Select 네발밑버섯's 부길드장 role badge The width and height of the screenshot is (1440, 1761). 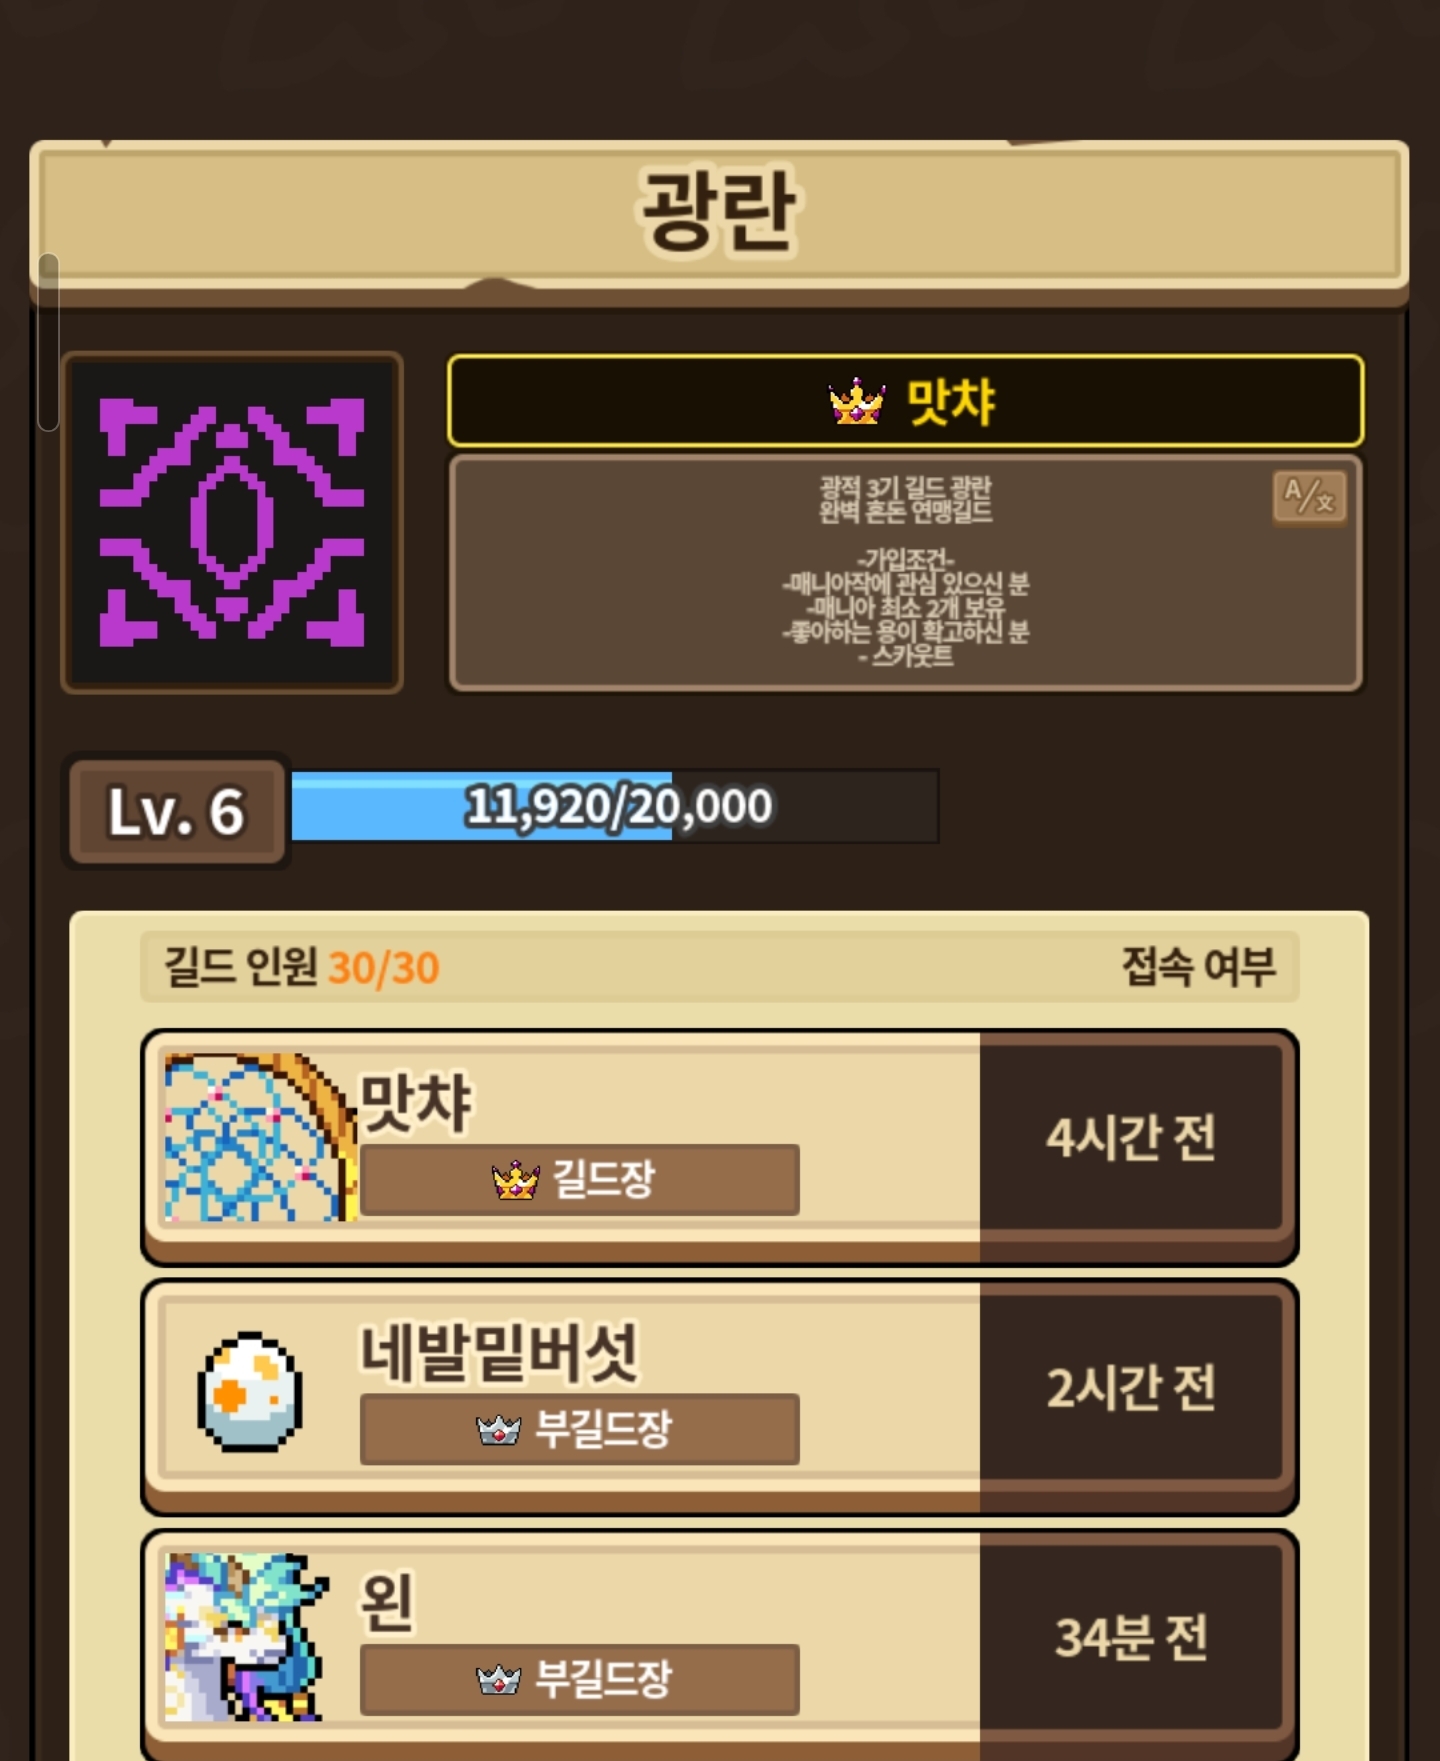[580, 1430]
